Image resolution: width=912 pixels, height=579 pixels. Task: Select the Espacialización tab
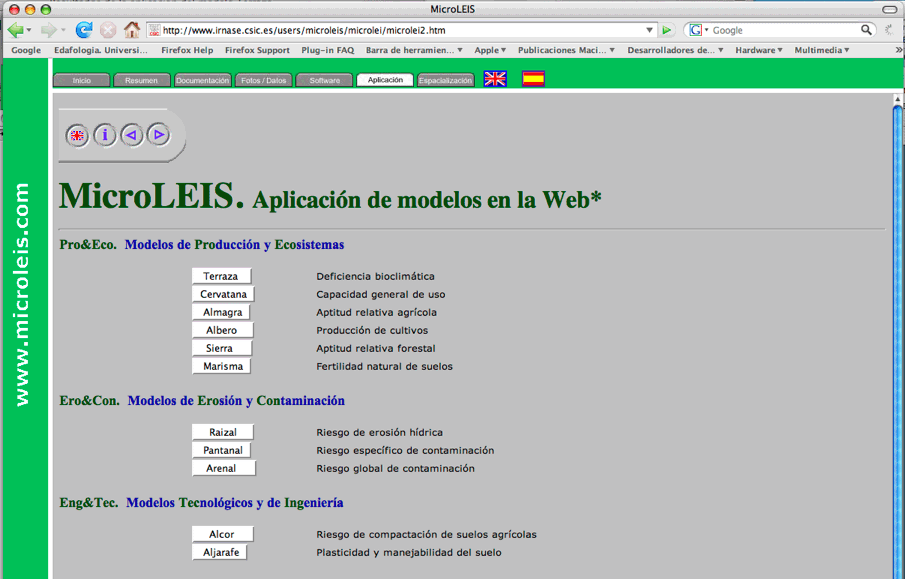point(445,80)
